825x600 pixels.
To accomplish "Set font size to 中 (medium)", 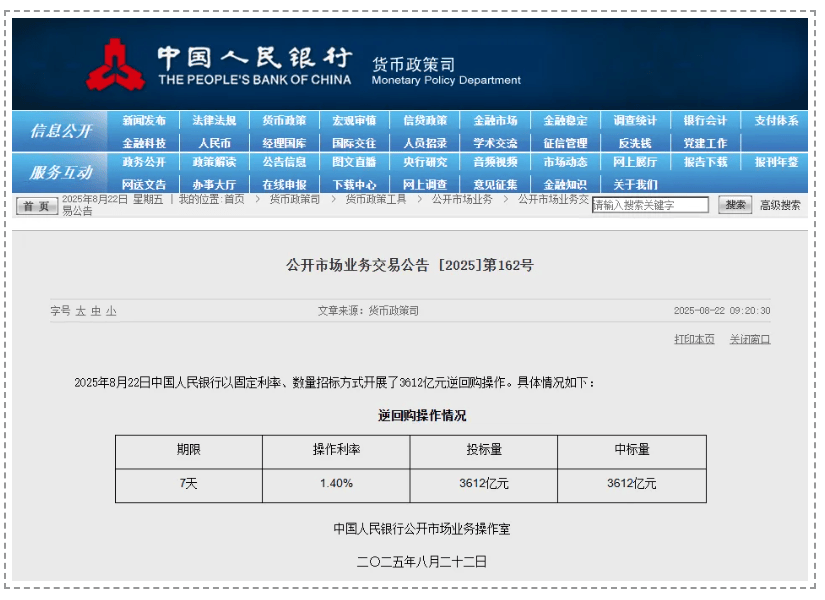I will click(x=96, y=311).
